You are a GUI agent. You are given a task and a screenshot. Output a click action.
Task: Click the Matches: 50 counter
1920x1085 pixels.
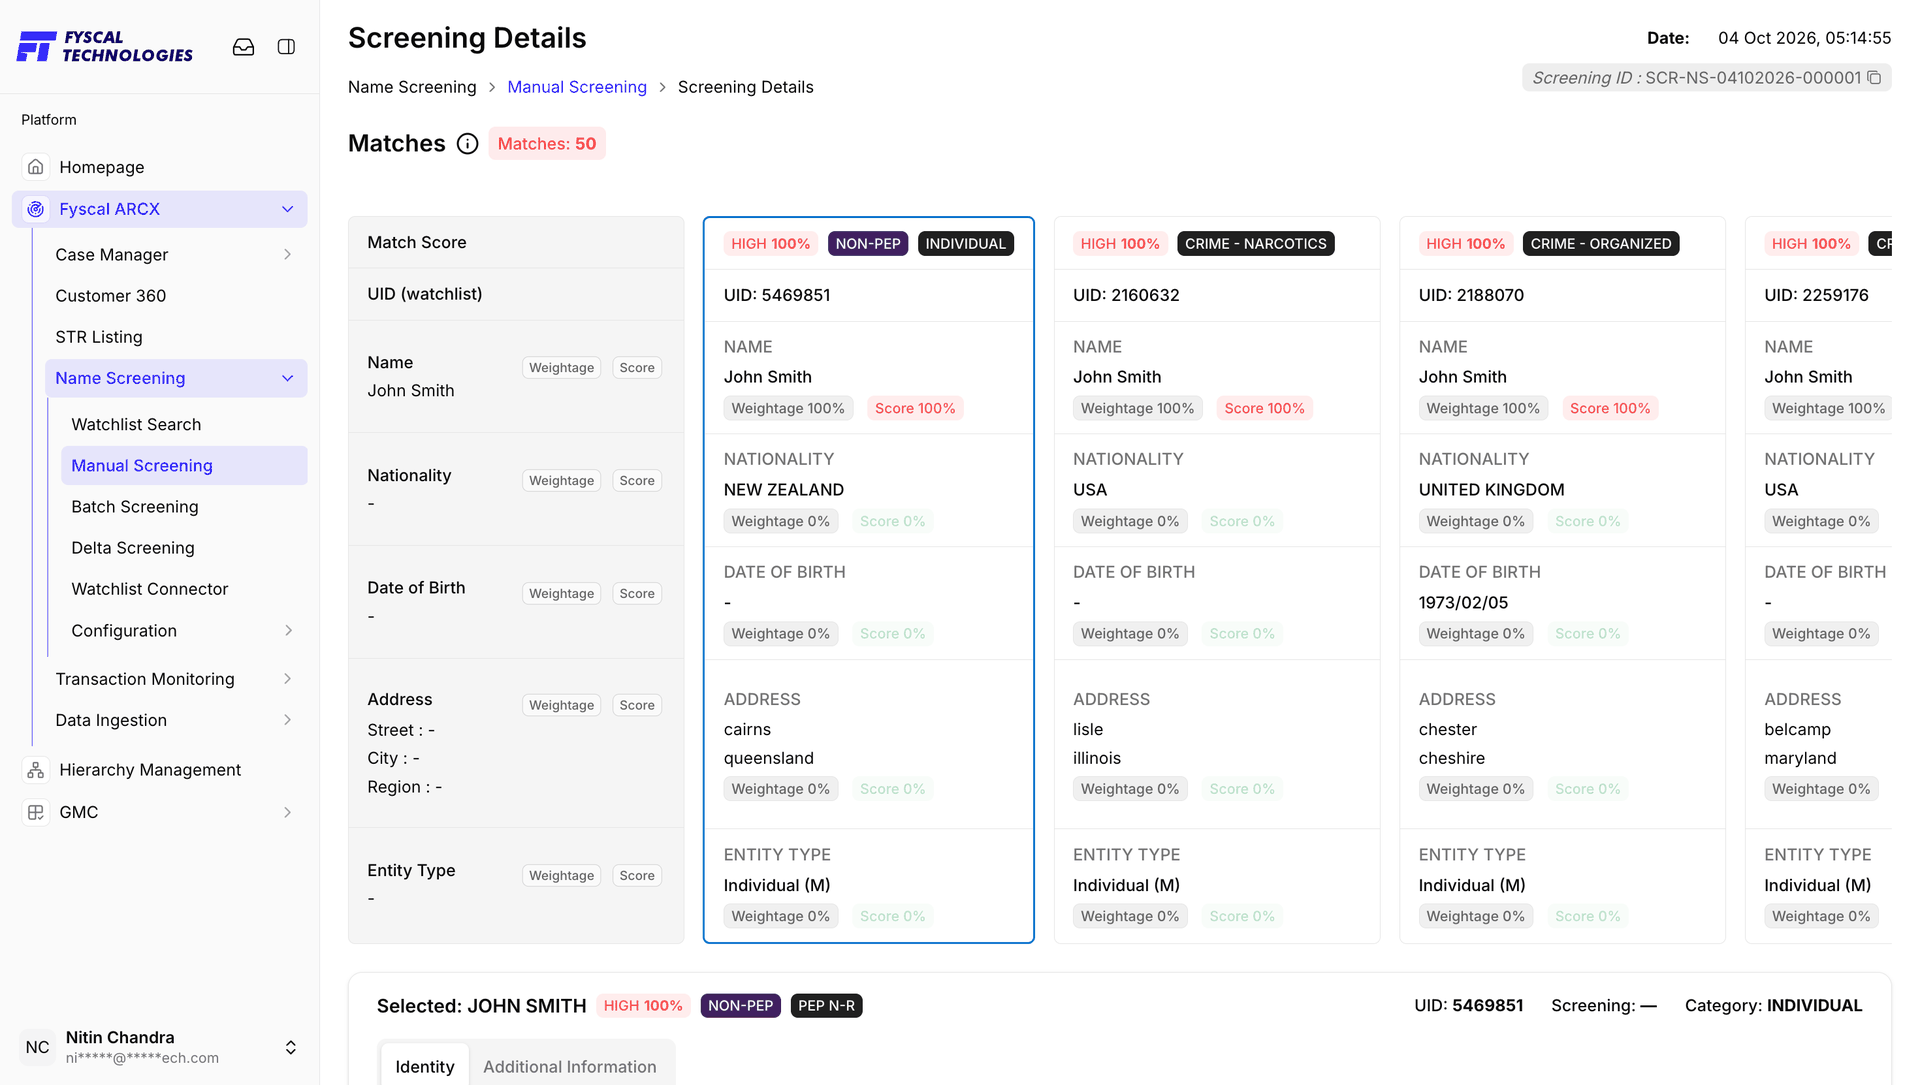(x=547, y=144)
